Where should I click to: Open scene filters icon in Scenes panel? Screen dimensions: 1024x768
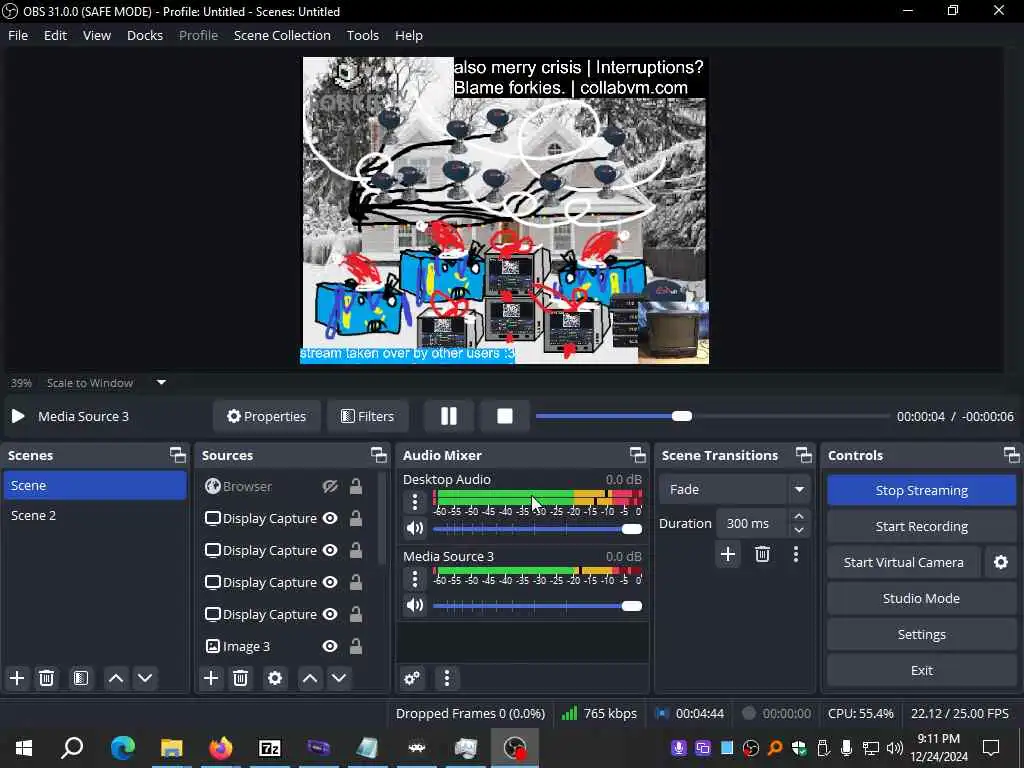pos(81,678)
